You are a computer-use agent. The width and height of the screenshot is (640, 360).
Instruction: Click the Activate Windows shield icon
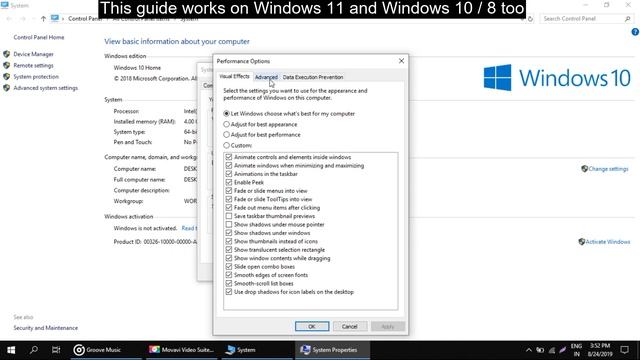(x=582, y=242)
